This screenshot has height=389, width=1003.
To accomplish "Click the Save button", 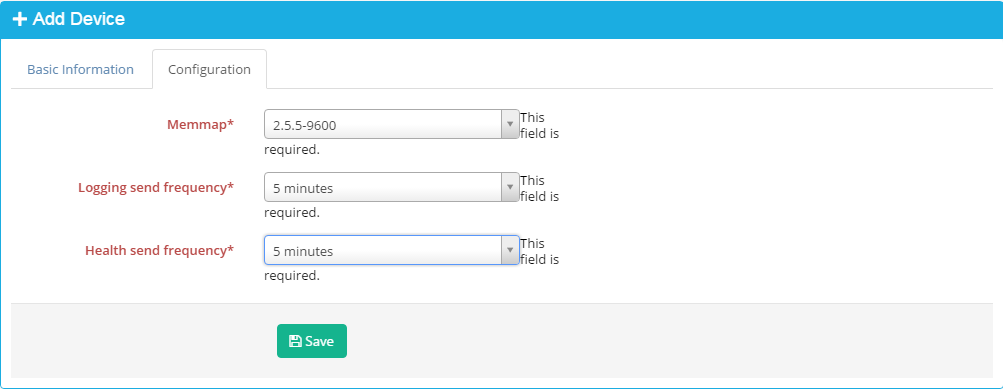I will click(312, 341).
